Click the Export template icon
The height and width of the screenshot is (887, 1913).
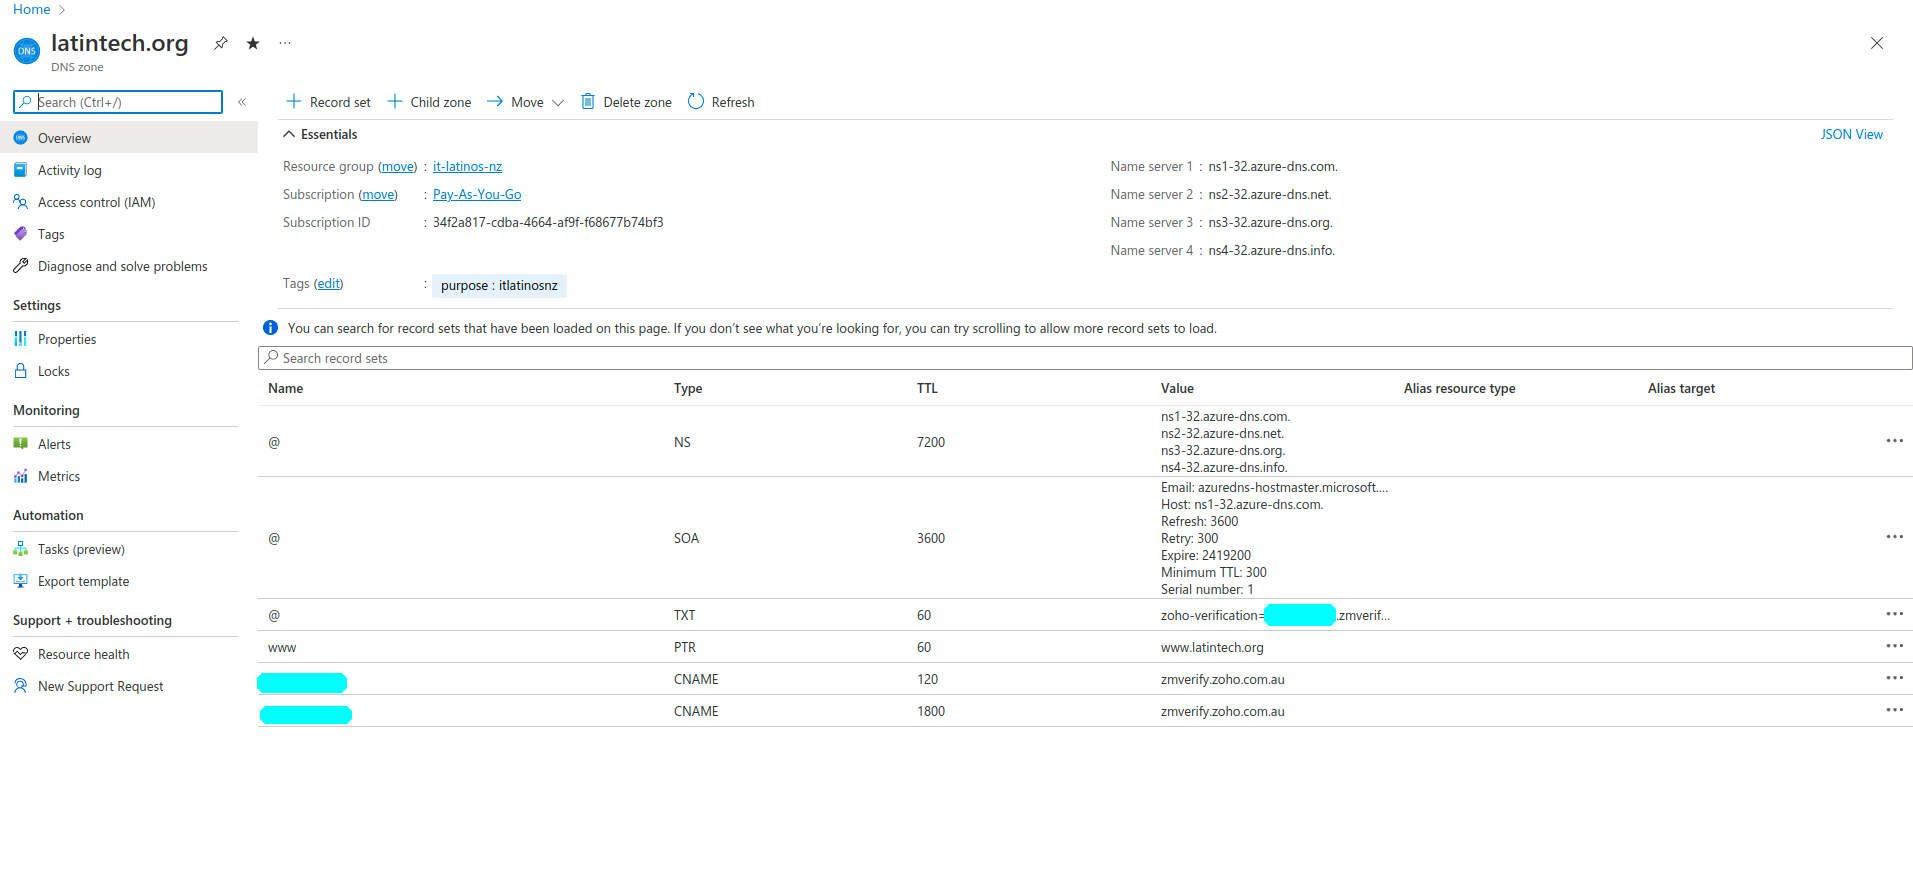20,581
